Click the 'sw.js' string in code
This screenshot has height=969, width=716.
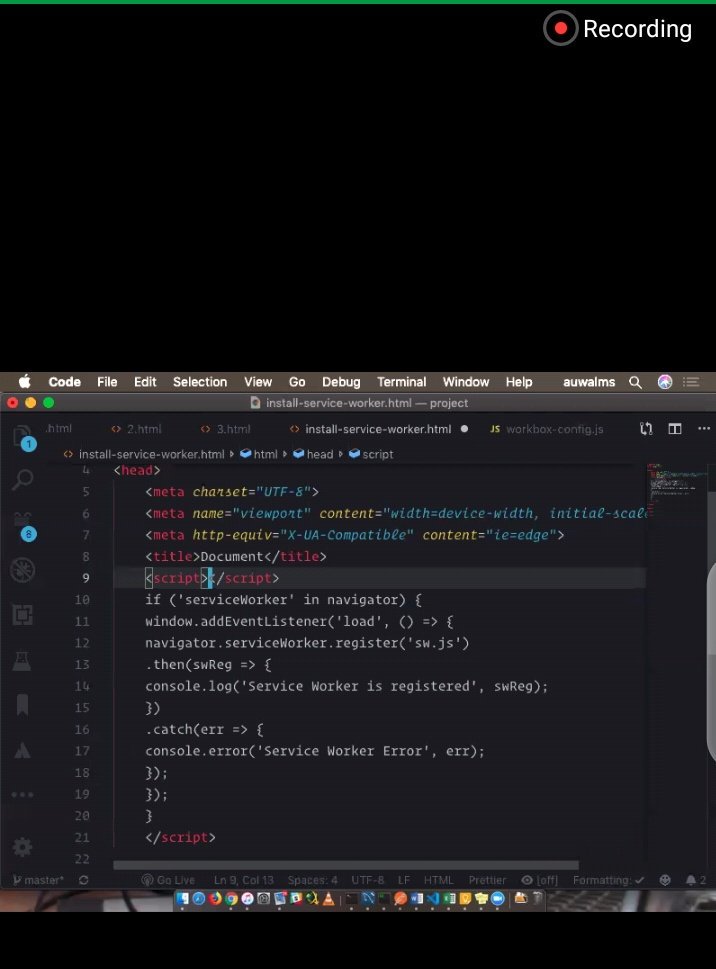(x=438, y=643)
